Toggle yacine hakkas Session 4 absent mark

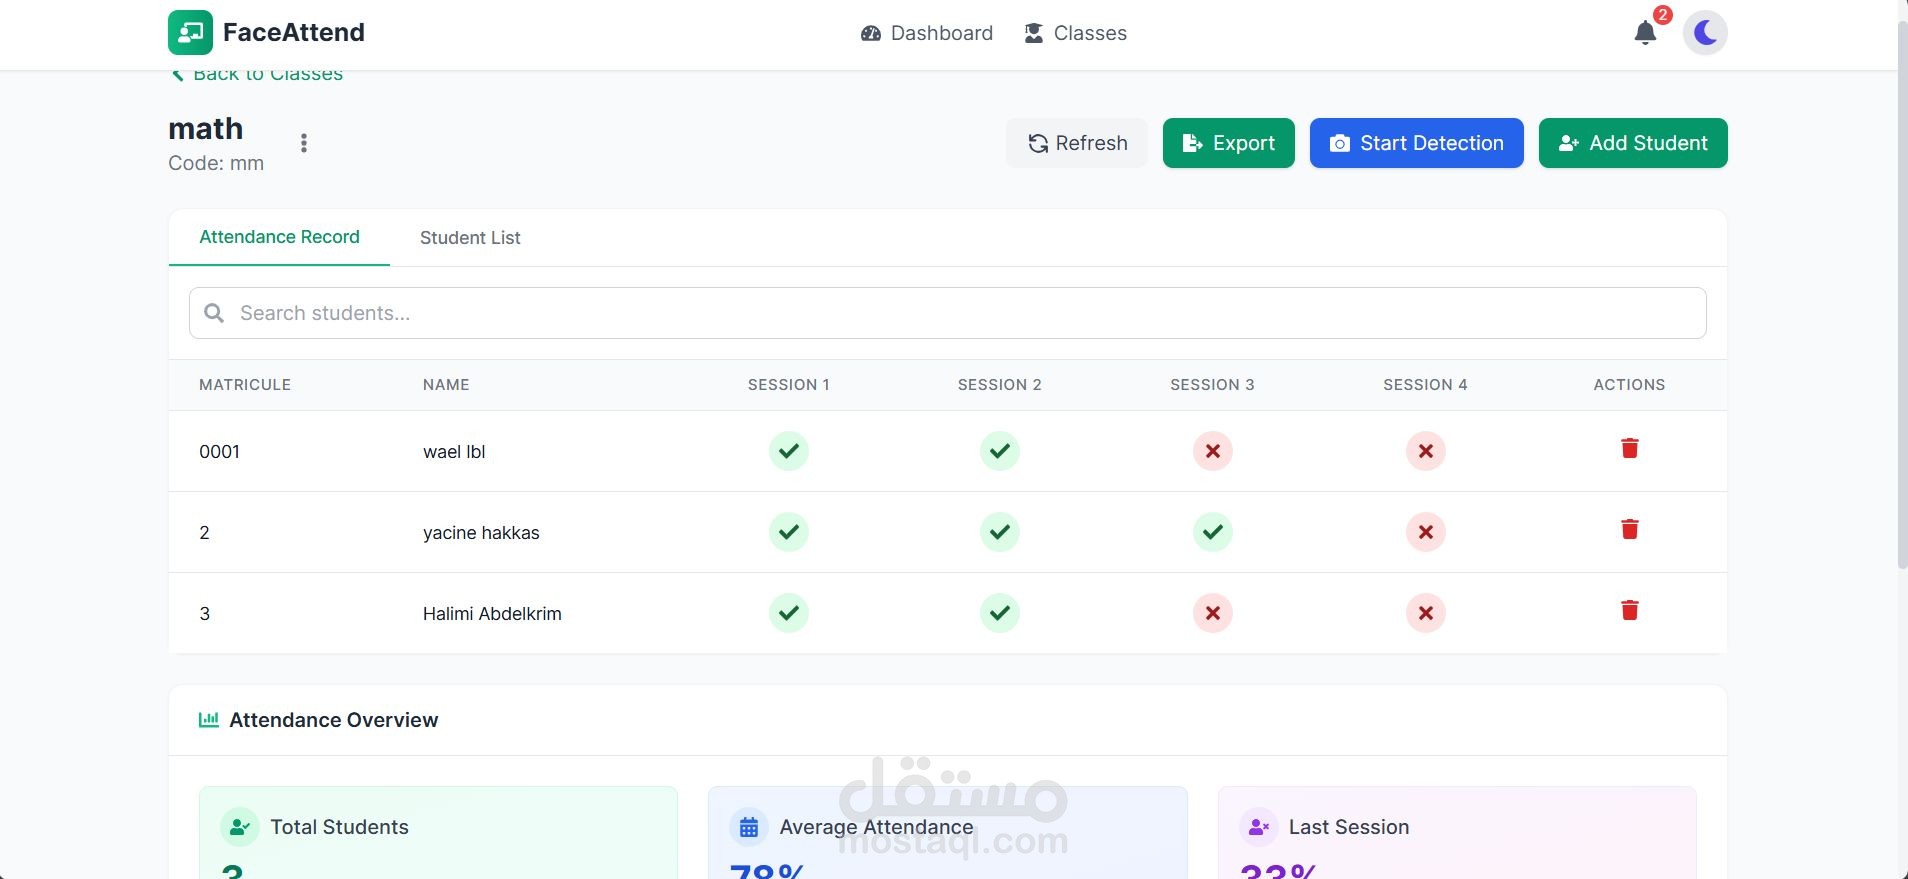[x=1425, y=532]
